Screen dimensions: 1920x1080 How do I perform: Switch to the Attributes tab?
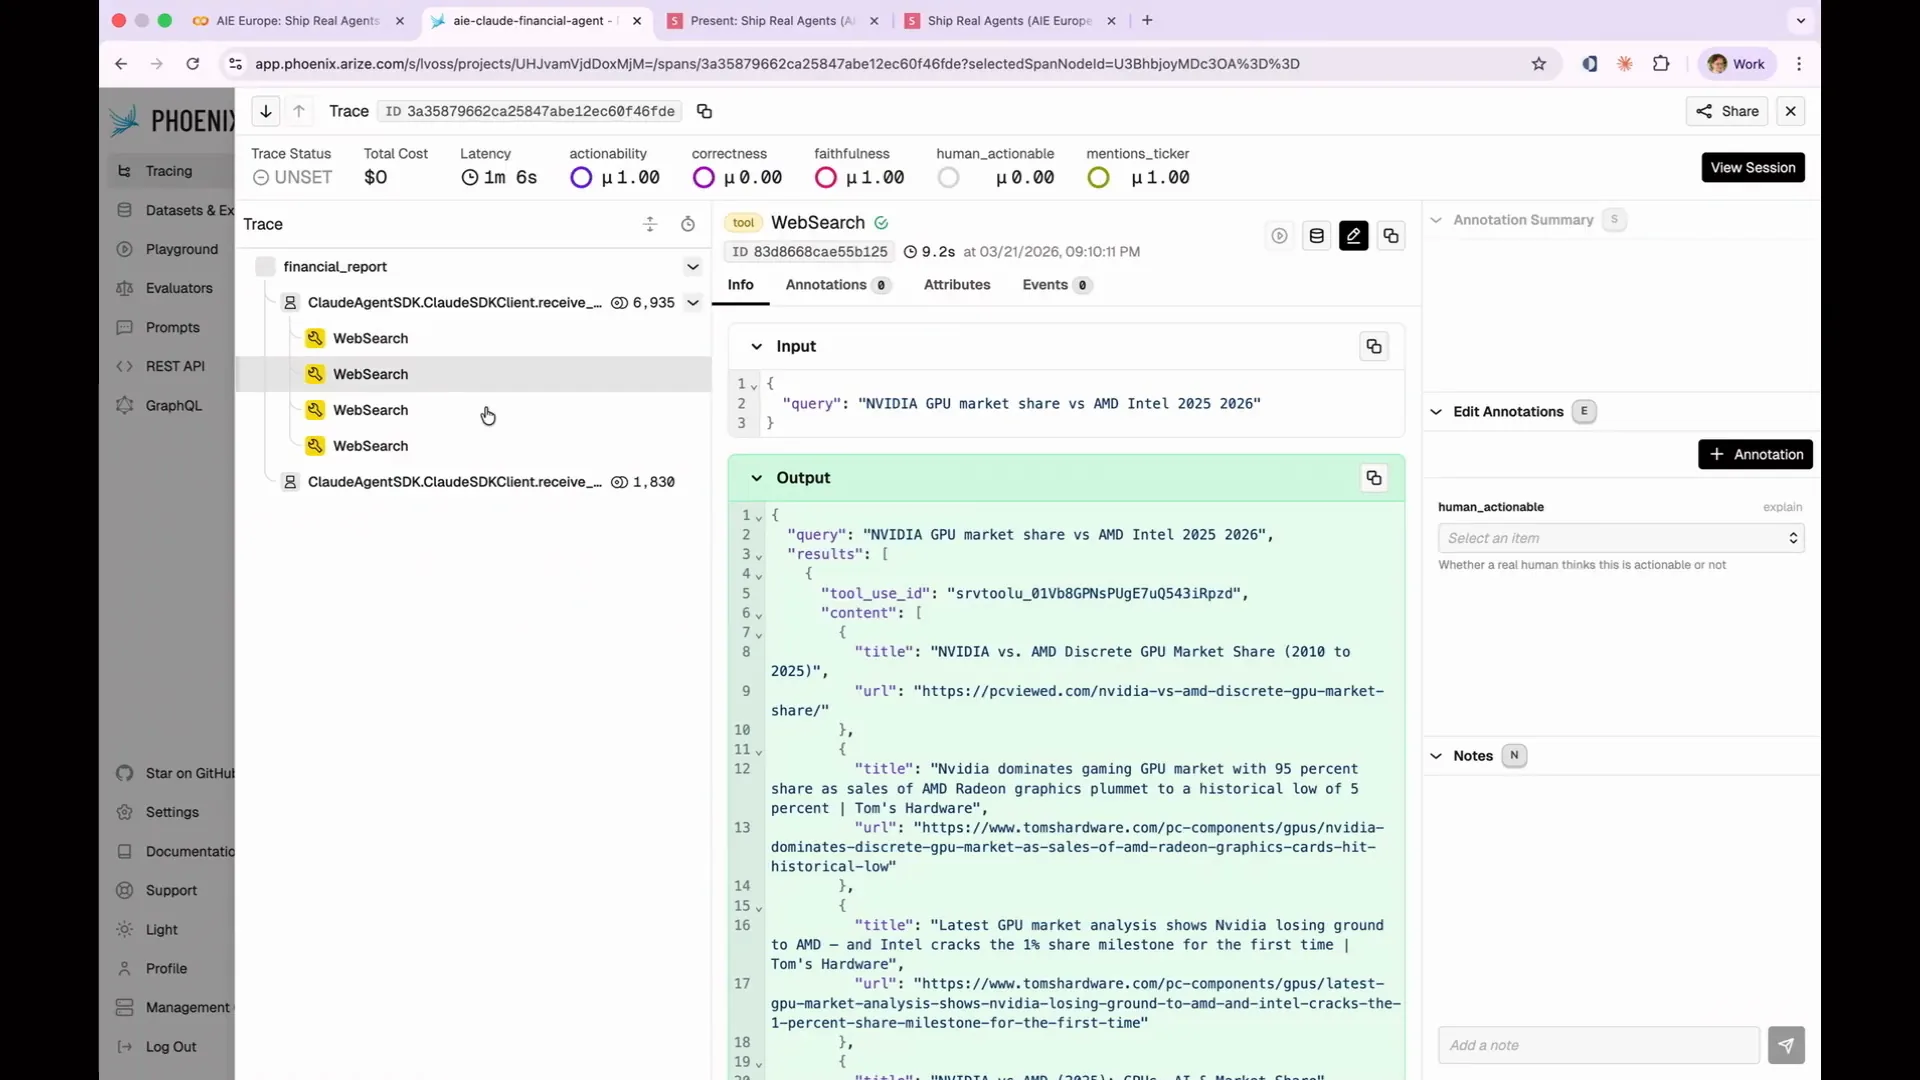957,285
